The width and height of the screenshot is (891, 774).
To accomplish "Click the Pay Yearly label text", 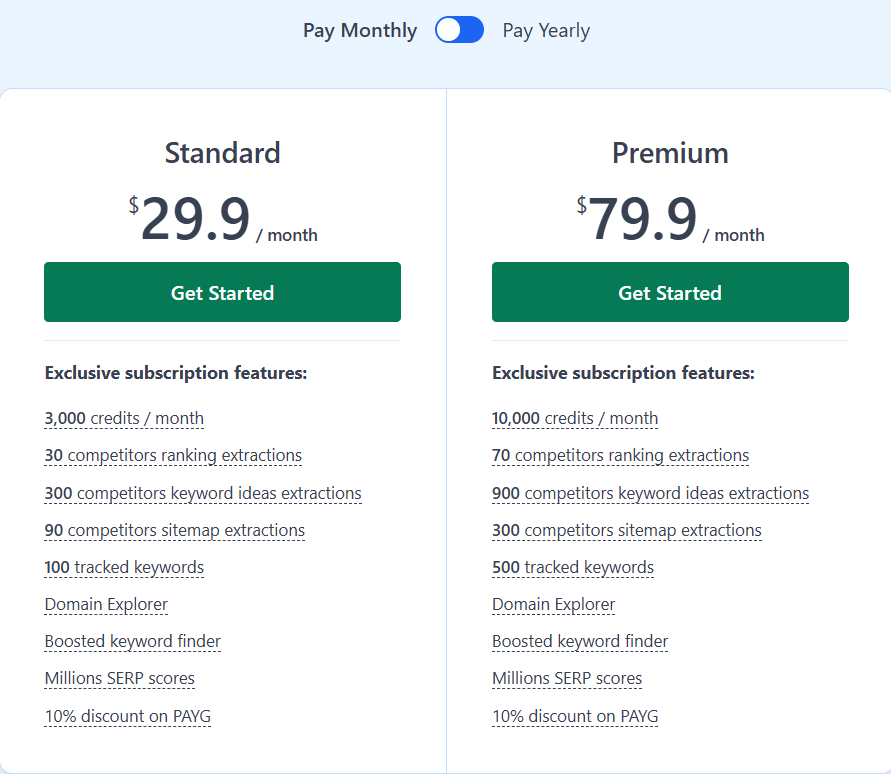I will click(546, 30).
